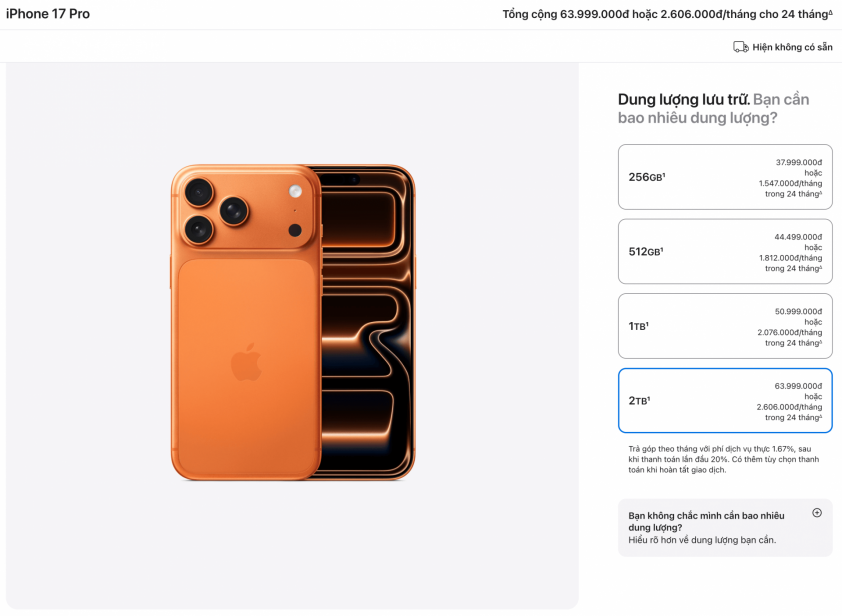The height and width of the screenshot is (616, 842).
Task: Click the footnote superscript beside 256GB
Action: tap(663, 175)
